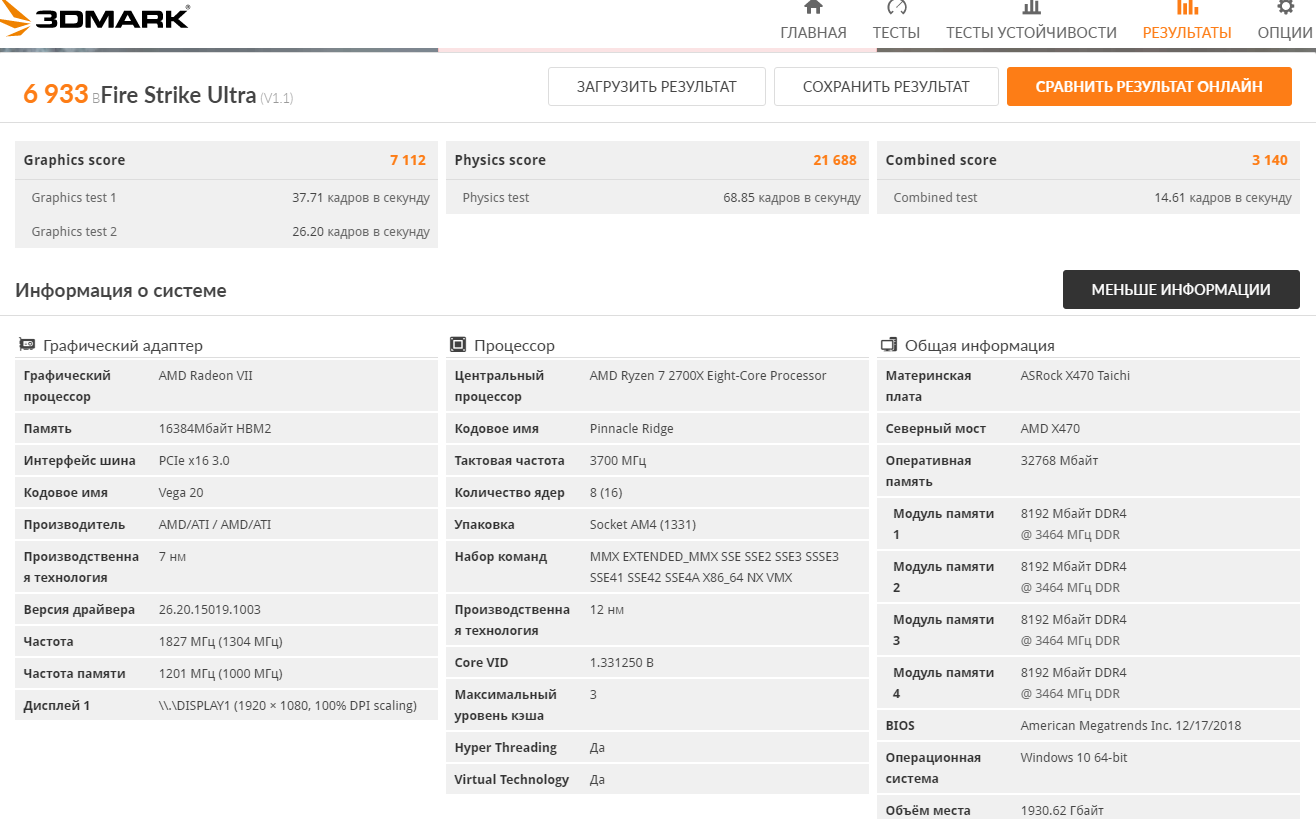Image resolution: width=1316 pixels, height=819 pixels.
Task: Click Сравнить результат онлайн button
Action: (x=1149, y=86)
